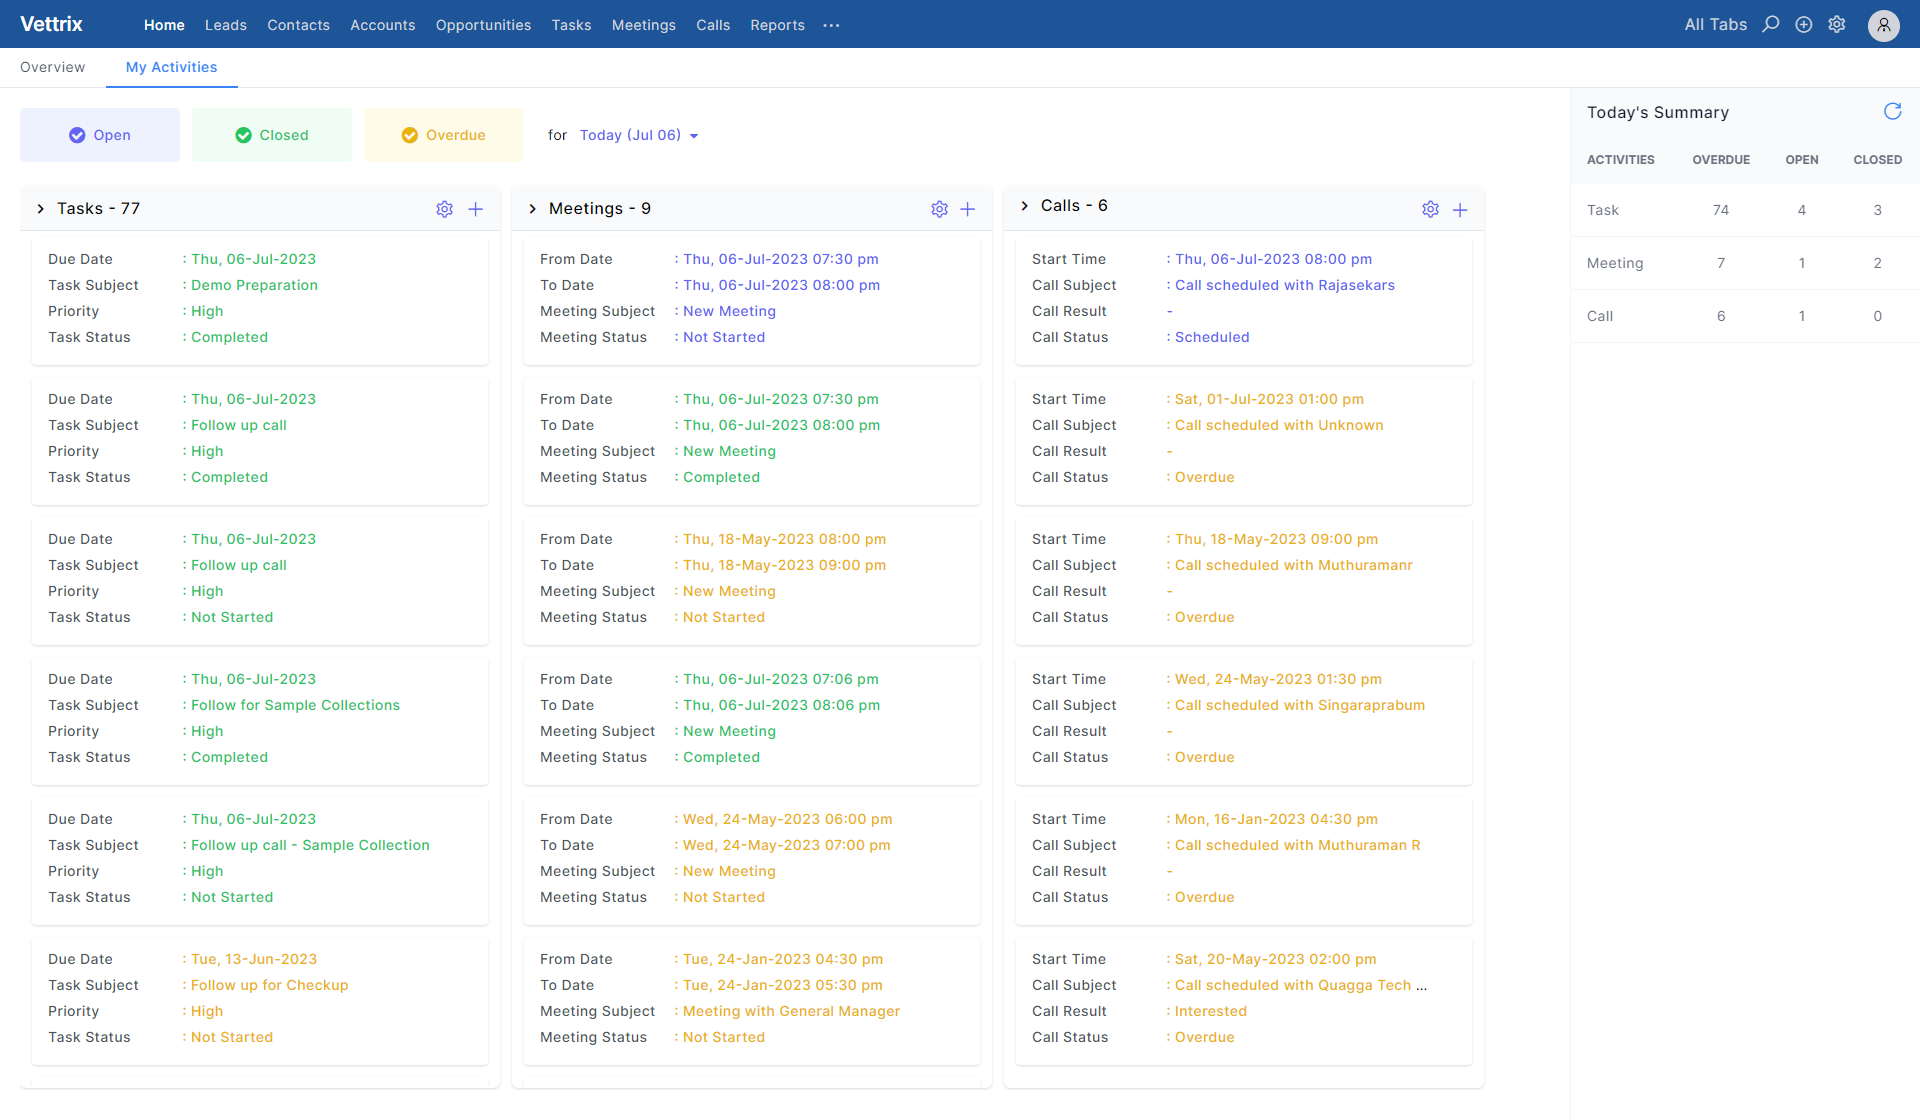Click Task open count 4
The image size is (1920, 1120).
(x=1802, y=210)
